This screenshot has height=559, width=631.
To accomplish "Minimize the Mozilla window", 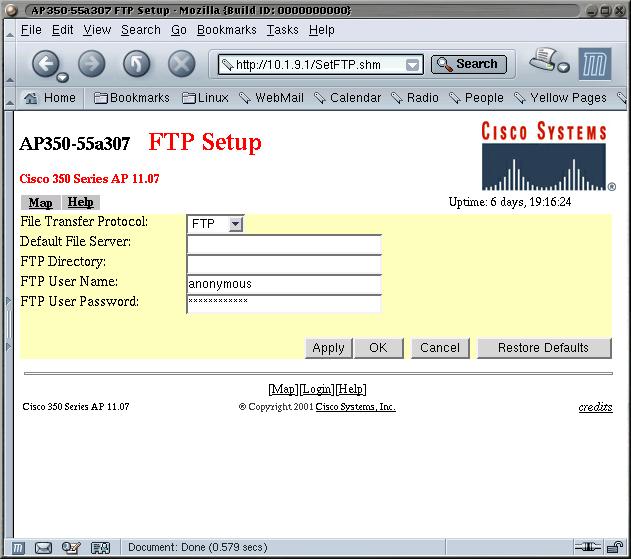I will 592,11.
